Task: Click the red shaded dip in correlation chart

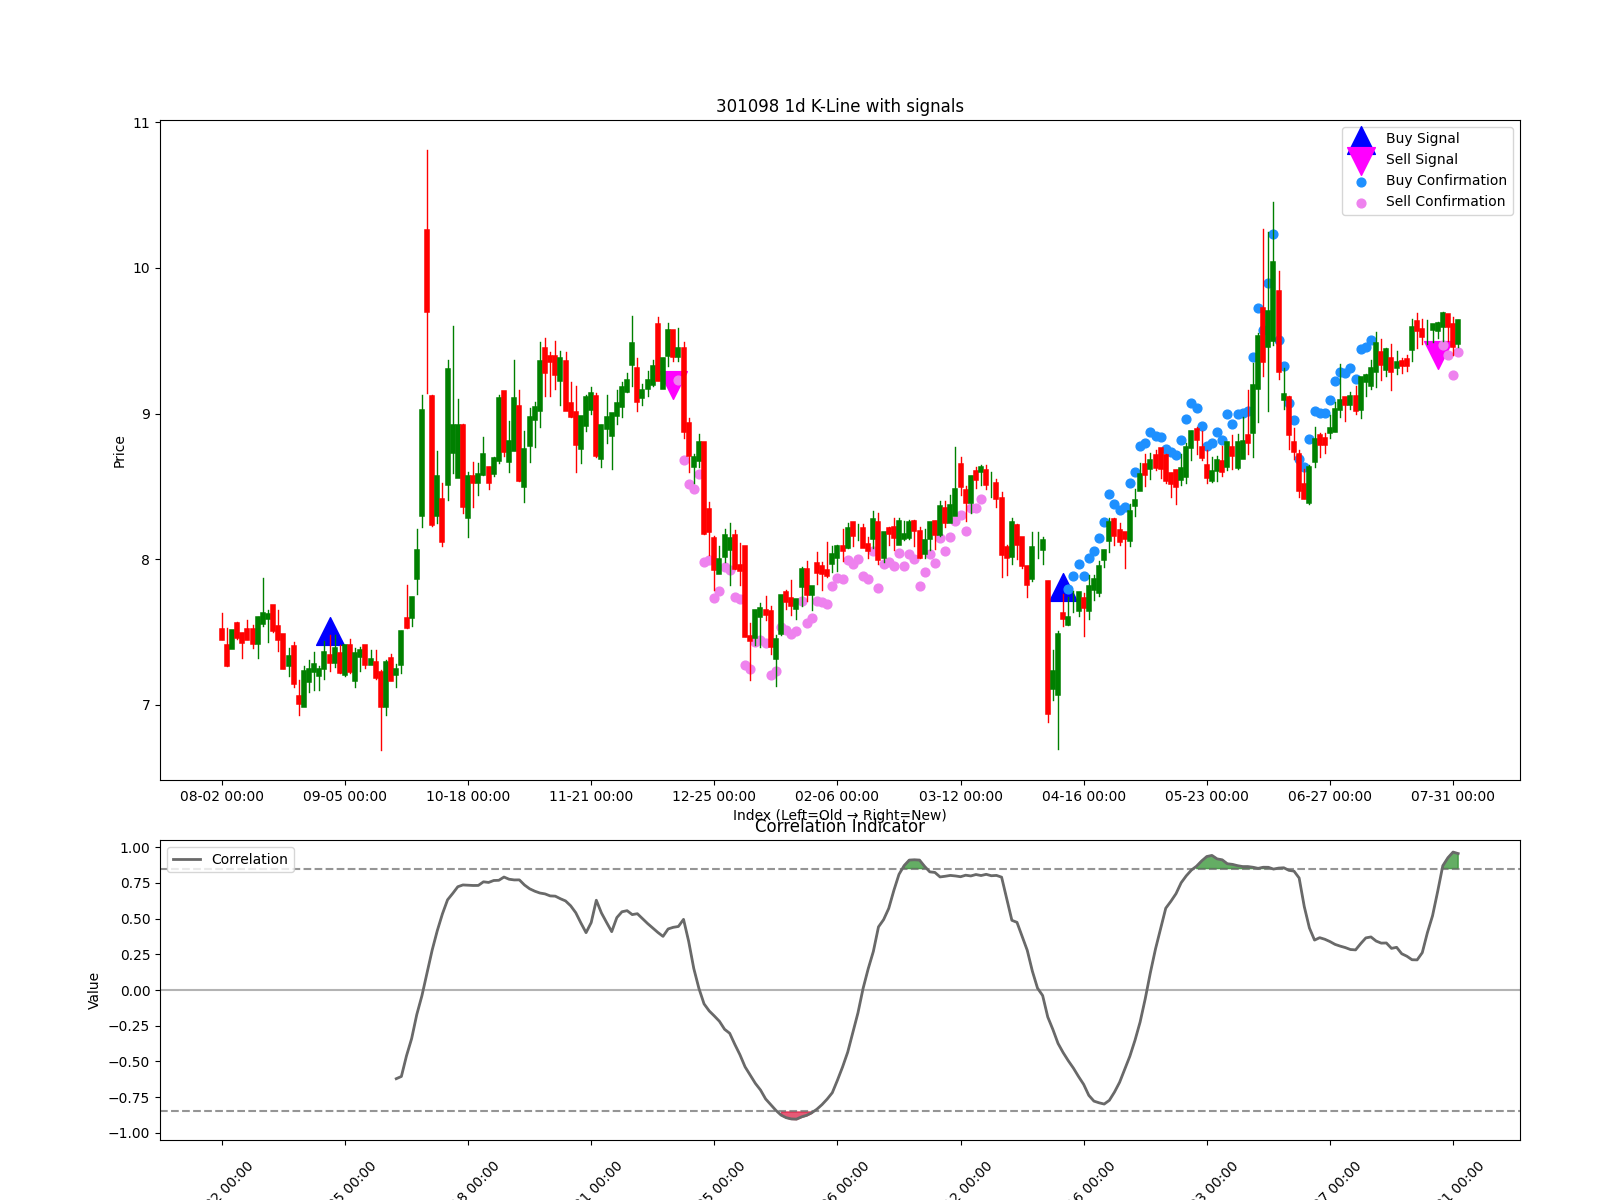Action: tap(795, 1115)
